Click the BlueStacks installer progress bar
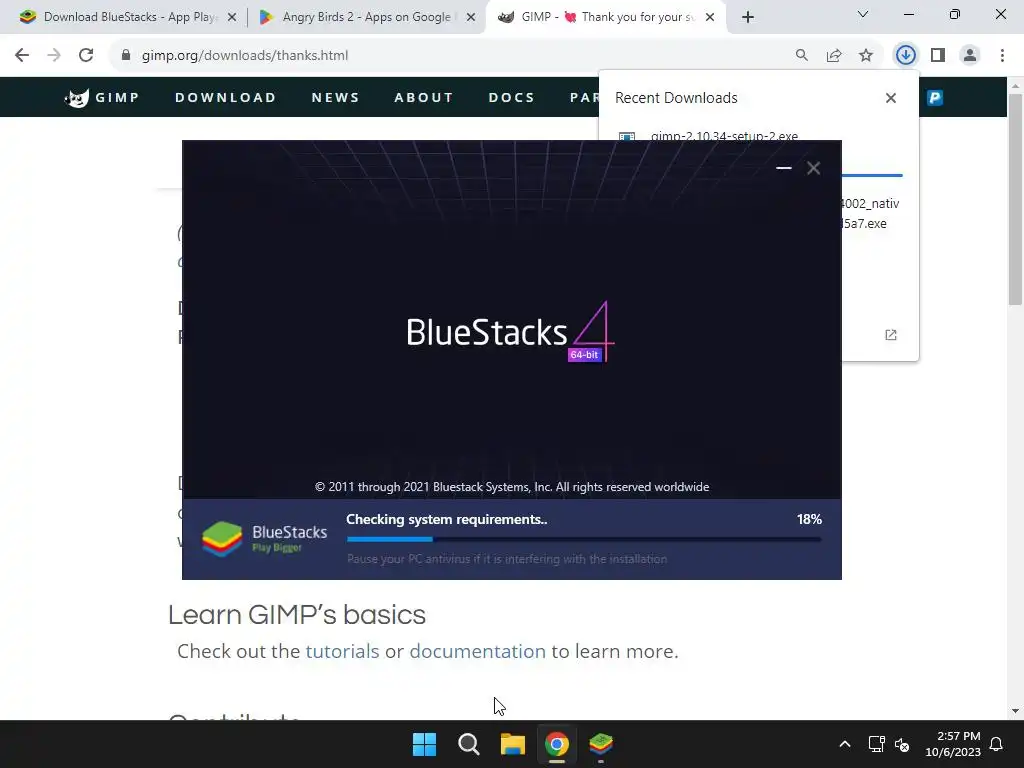1024x768 pixels. point(584,539)
